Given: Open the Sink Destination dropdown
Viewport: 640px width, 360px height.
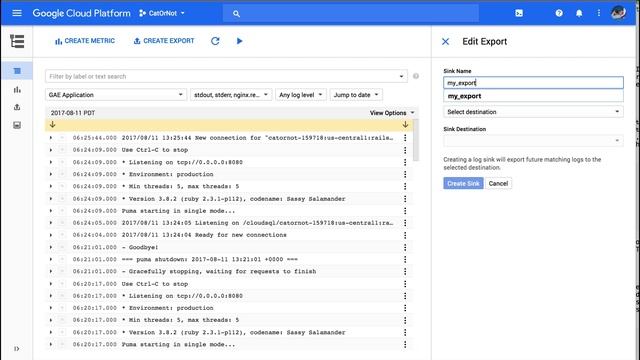Looking at the screenshot, I should [x=533, y=141].
